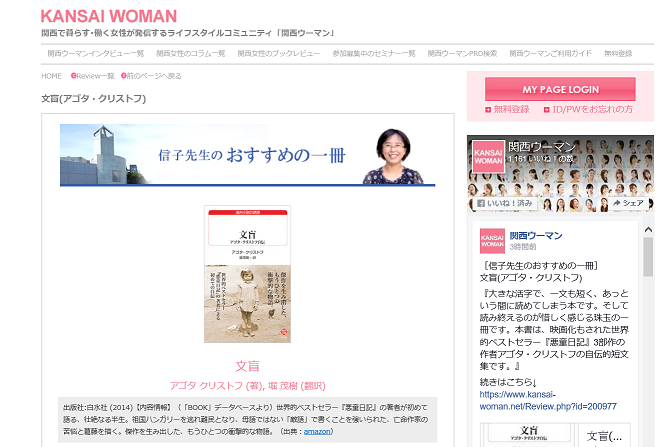Click the 文盲(... preview title in post card

604,436
